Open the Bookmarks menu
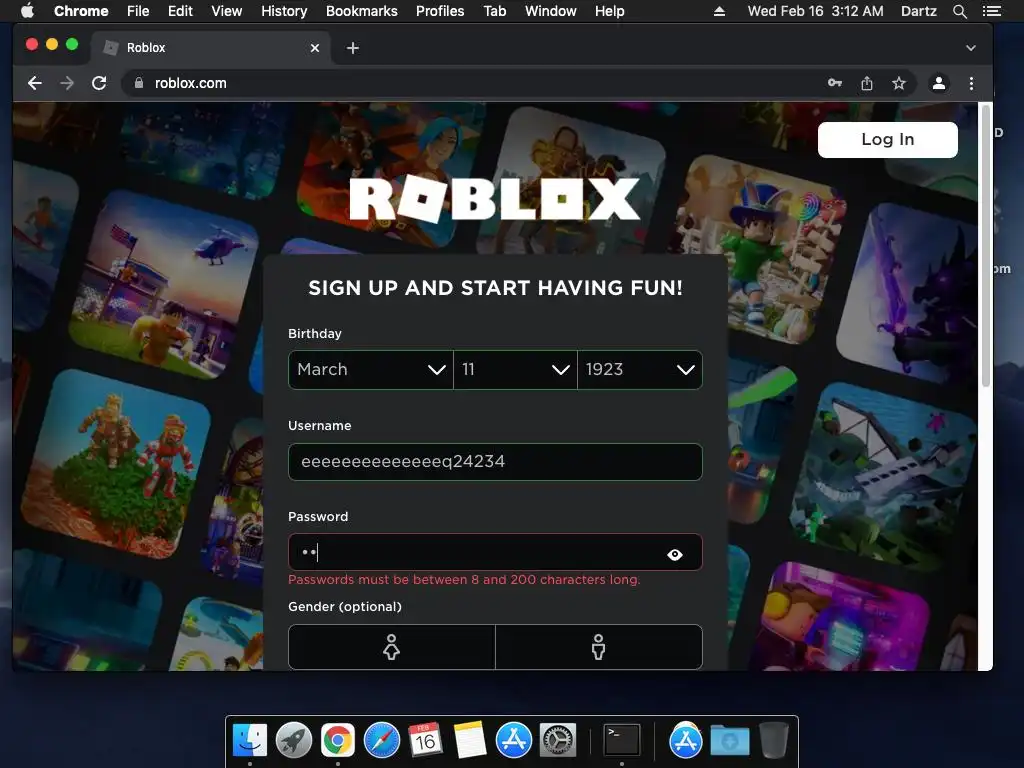The width and height of the screenshot is (1024, 768). 362,11
